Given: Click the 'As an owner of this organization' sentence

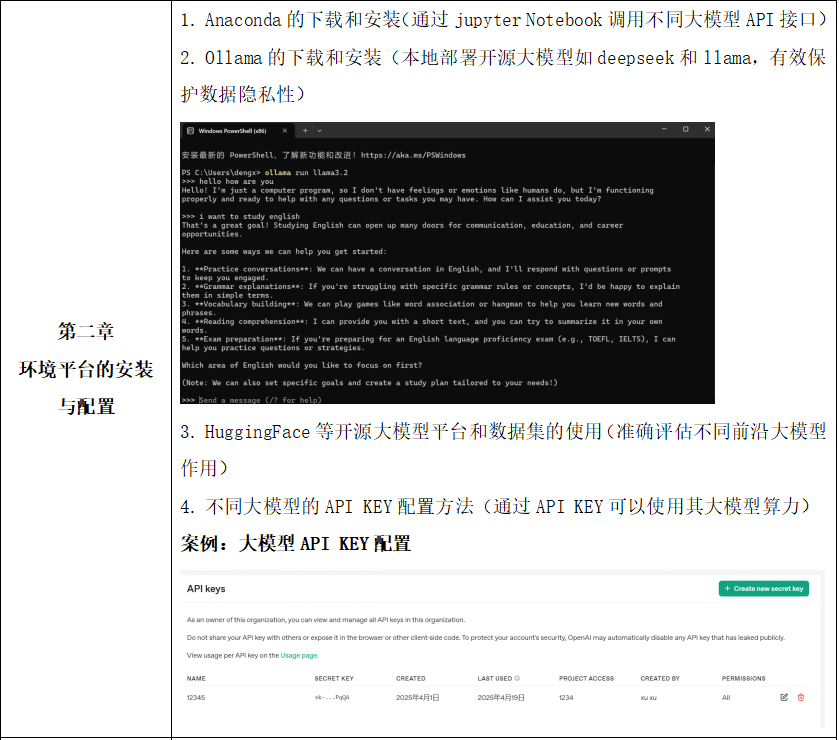Looking at the screenshot, I should (x=326, y=620).
